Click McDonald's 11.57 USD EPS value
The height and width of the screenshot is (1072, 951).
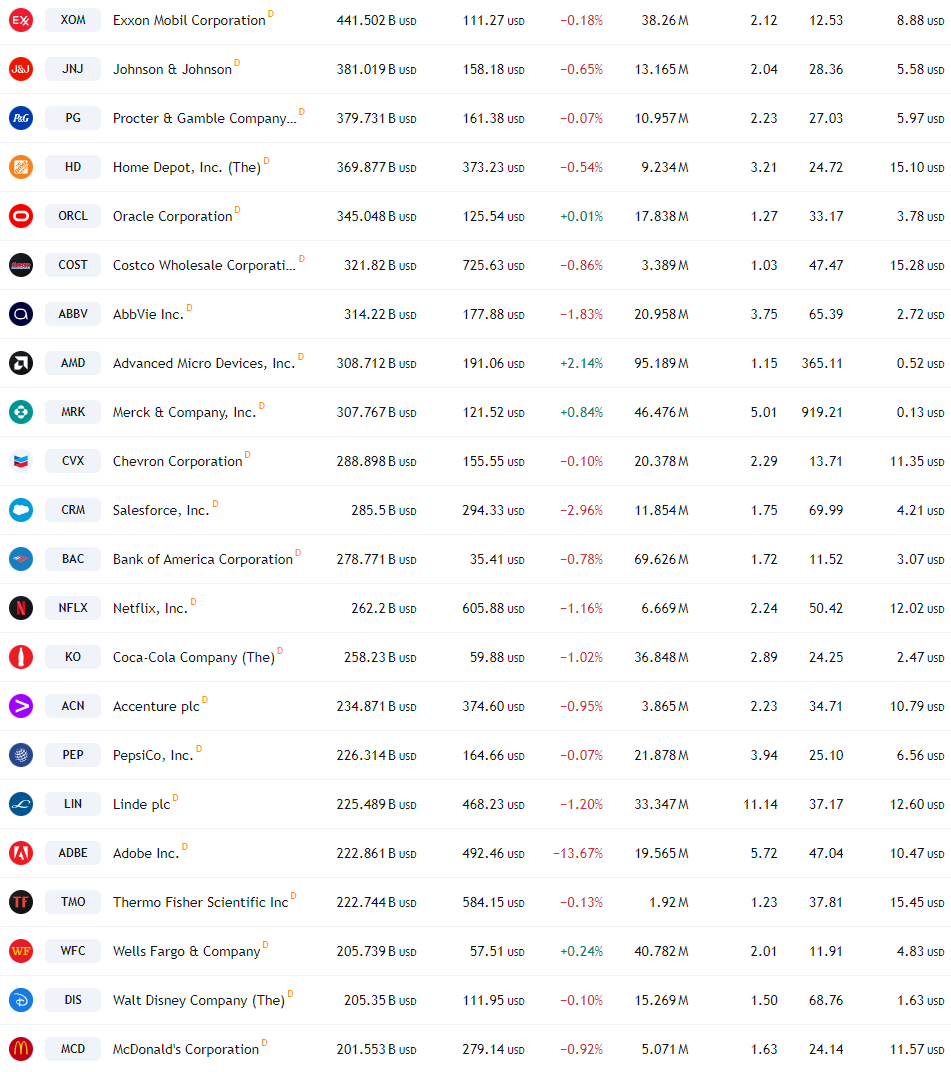click(x=917, y=1049)
